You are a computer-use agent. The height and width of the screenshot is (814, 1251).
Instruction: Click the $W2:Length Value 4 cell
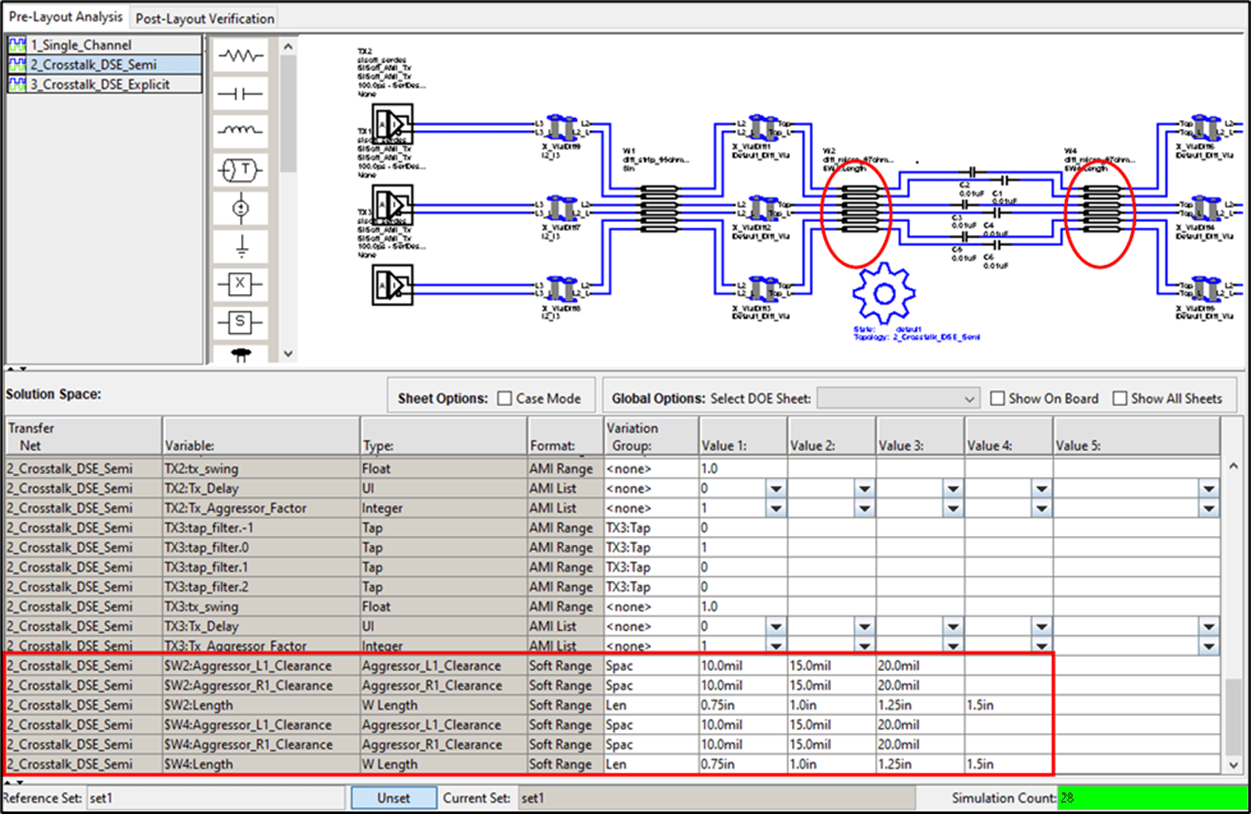click(1009, 705)
